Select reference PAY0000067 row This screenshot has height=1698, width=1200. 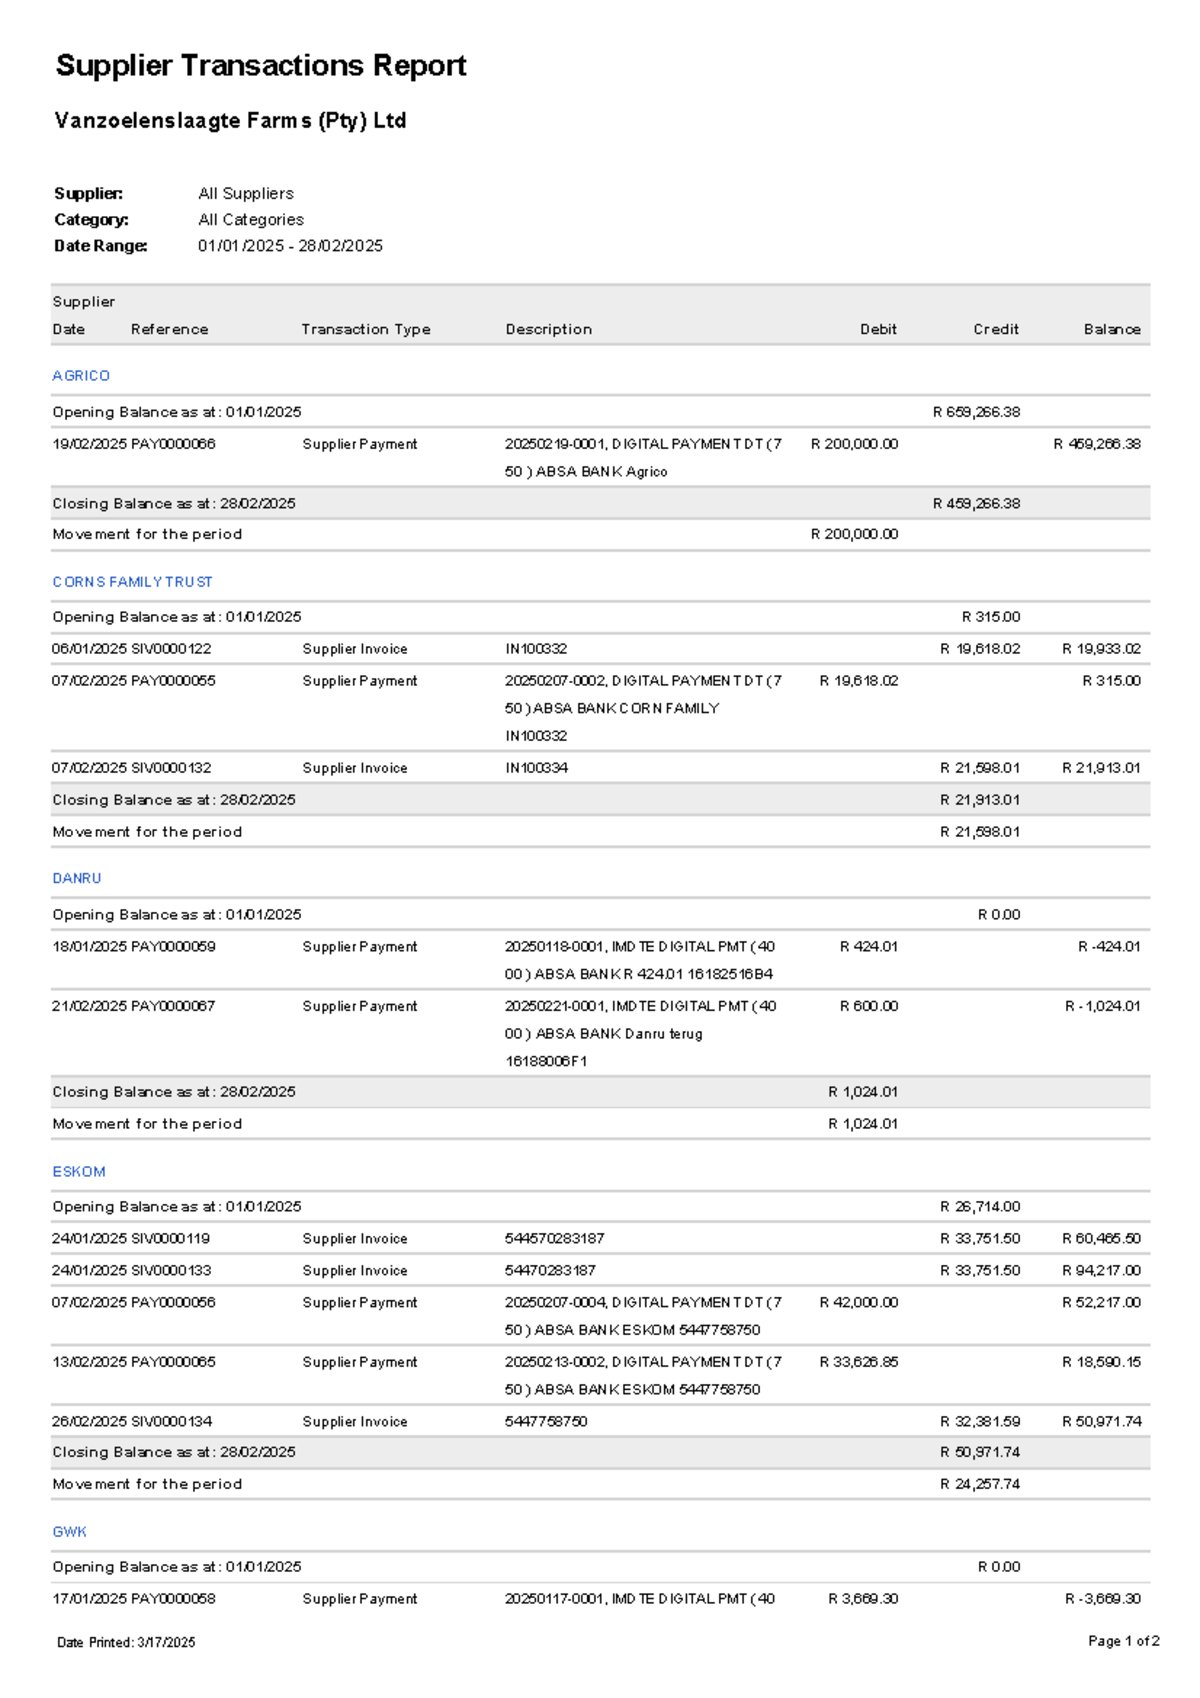tap(600, 1033)
